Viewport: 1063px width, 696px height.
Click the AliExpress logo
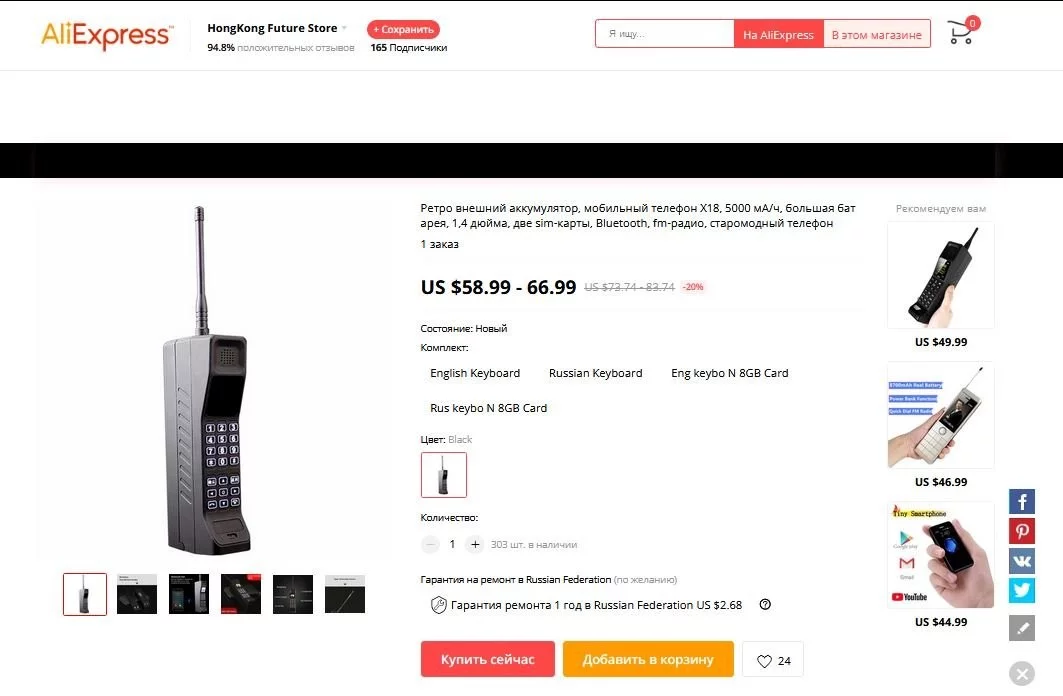click(107, 35)
